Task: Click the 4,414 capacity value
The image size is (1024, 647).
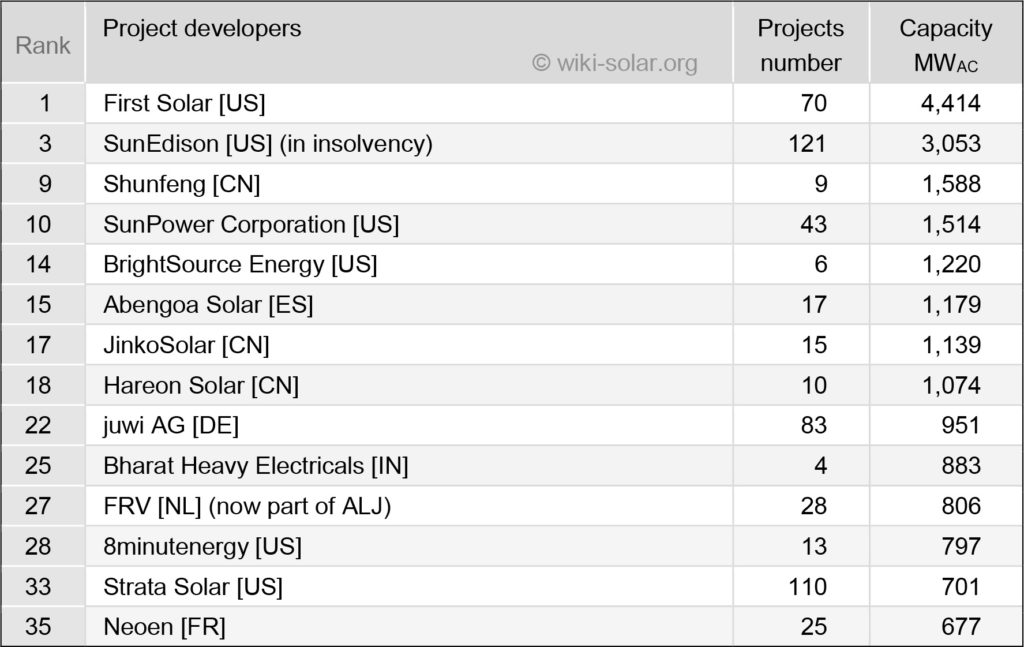Action: click(x=951, y=103)
